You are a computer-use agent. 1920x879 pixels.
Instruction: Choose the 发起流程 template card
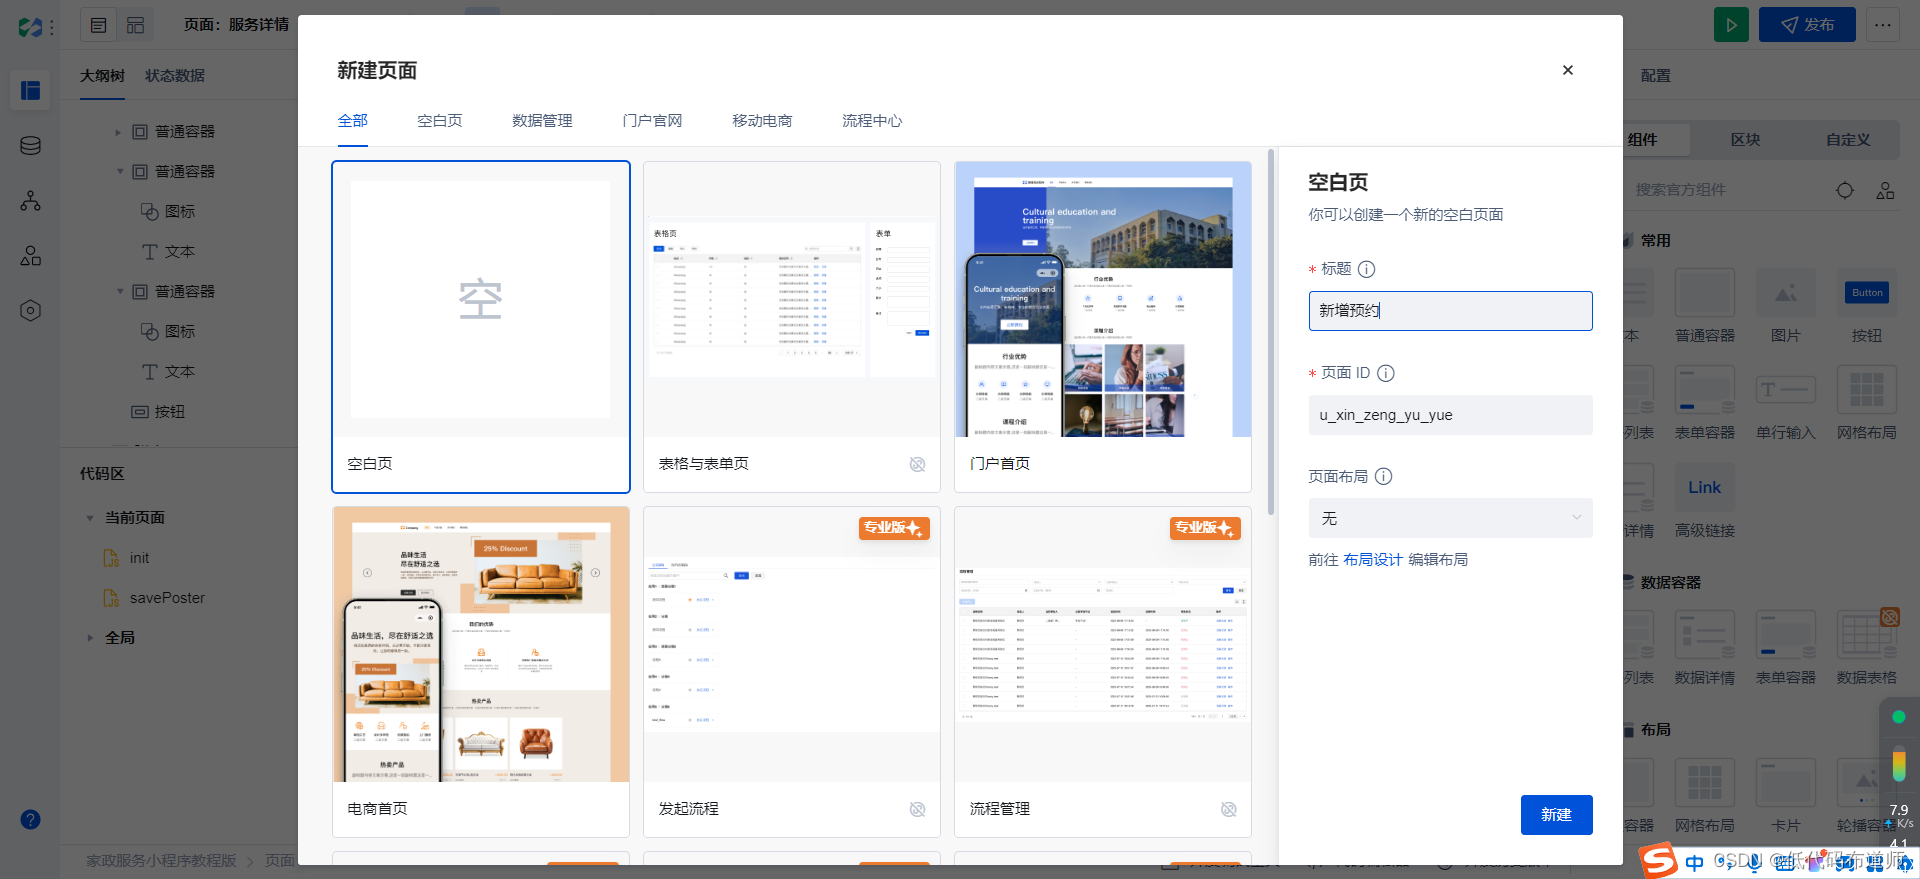click(x=792, y=672)
